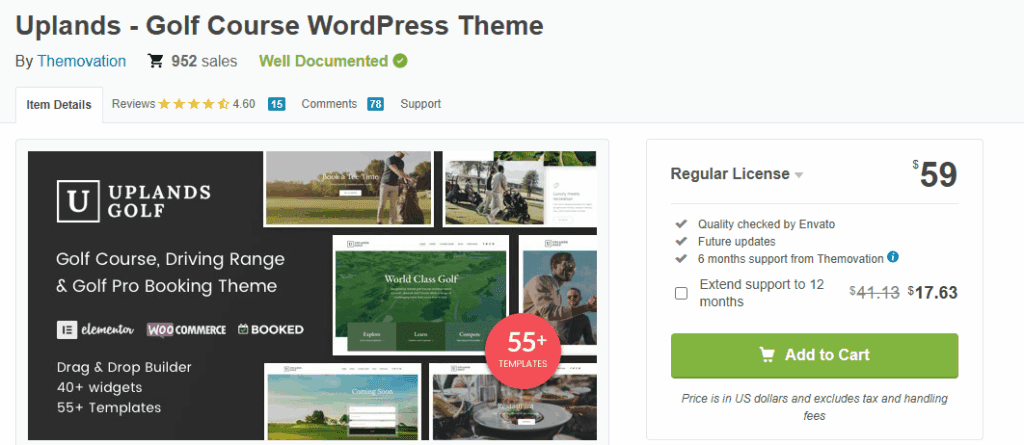This screenshot has width=1024, height=445.
Task: Click the checkmark beside 6 months support
Action: 680,259
